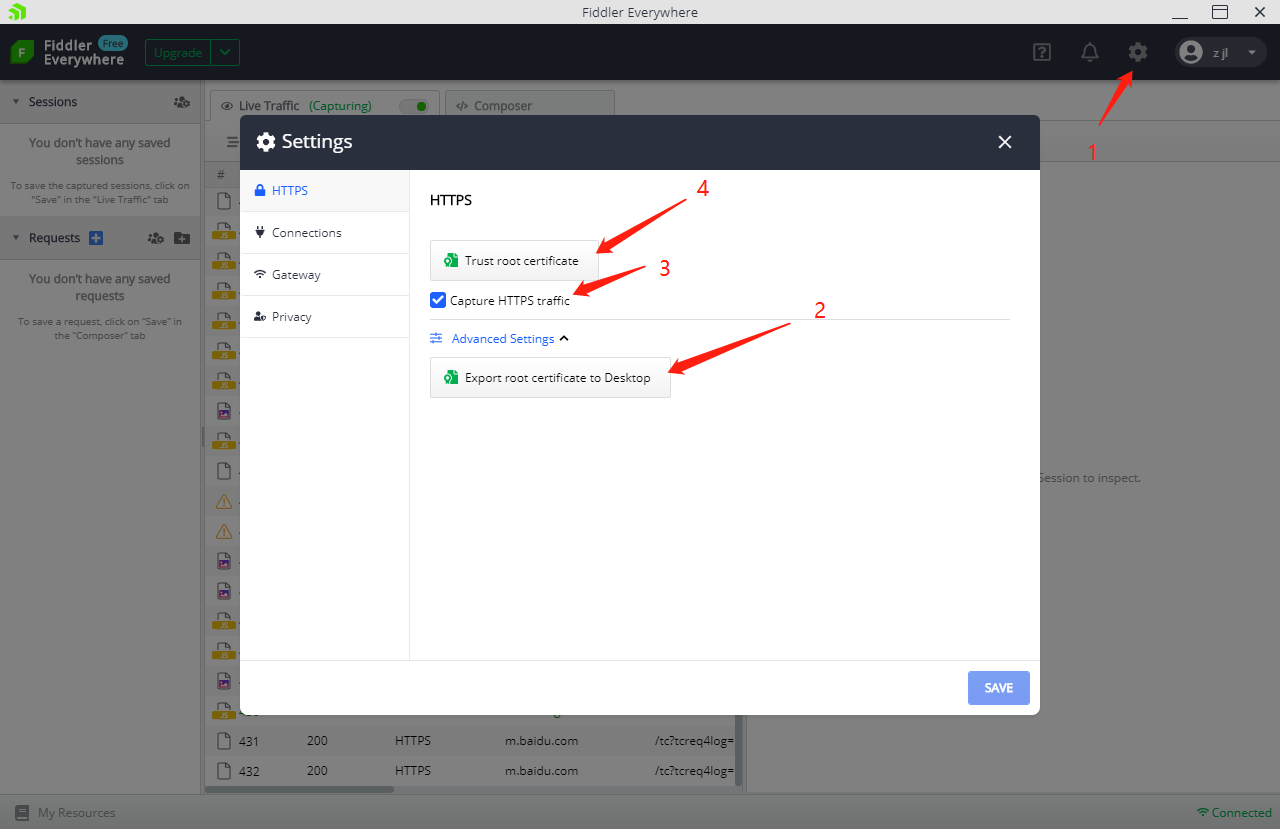Click Export root certificate to Desktop

[550, 378]
